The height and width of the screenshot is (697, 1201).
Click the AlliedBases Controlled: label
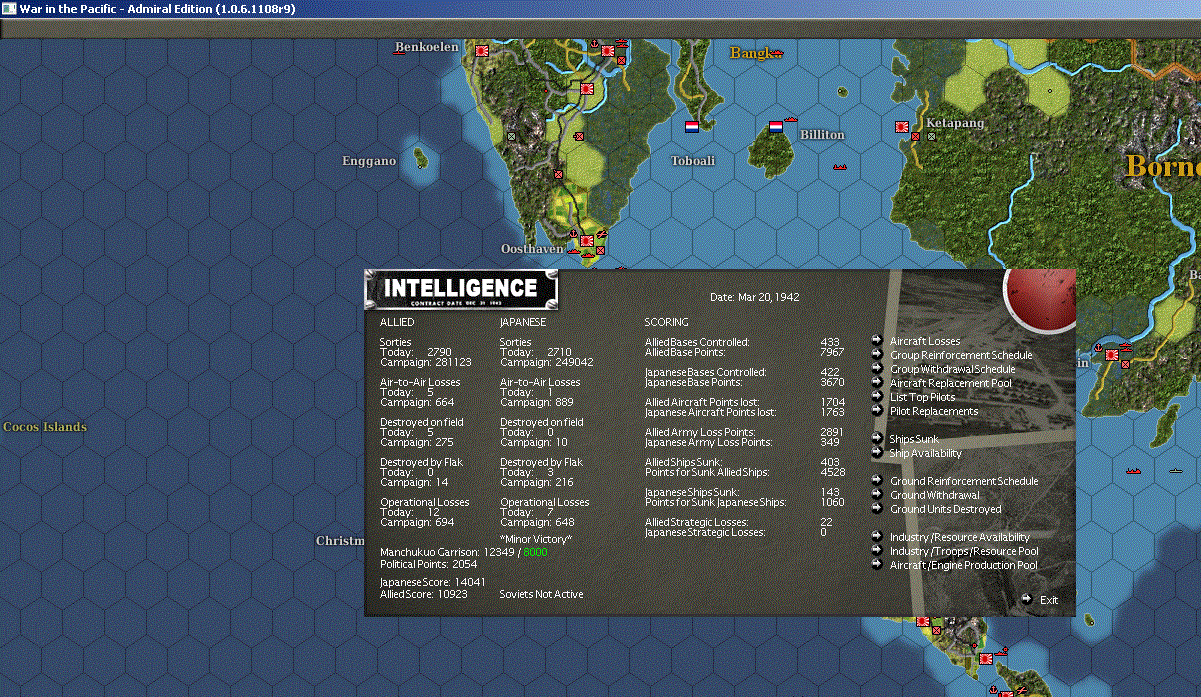[x=697, y=342]
